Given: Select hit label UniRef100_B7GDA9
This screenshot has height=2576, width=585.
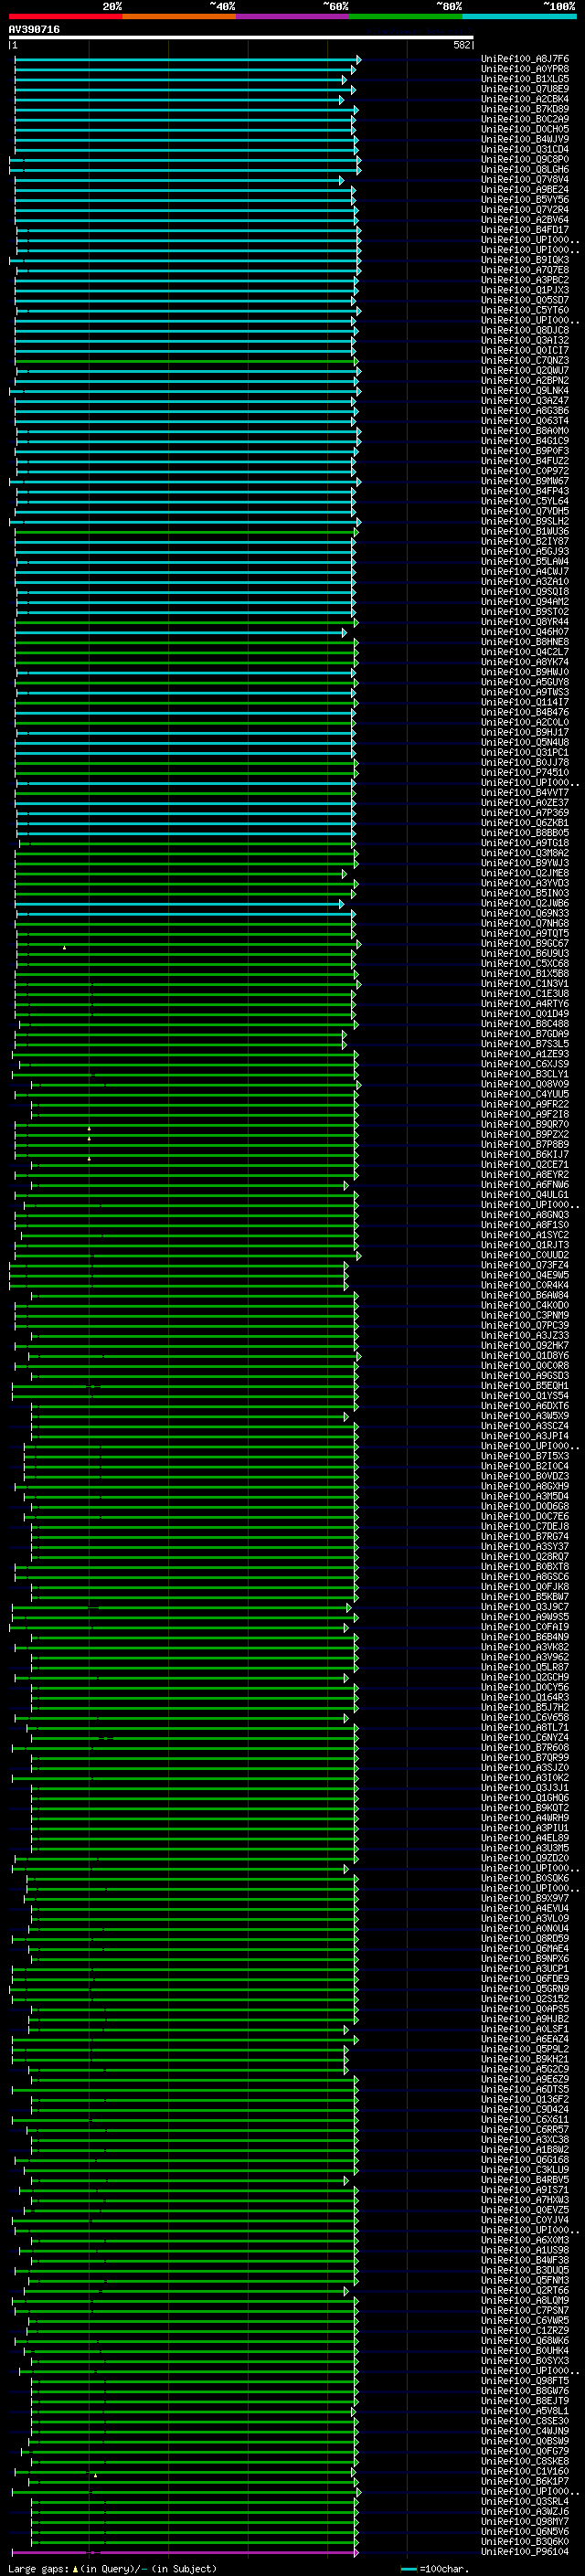Looking at the screenshot, I should coord(525,1034).
